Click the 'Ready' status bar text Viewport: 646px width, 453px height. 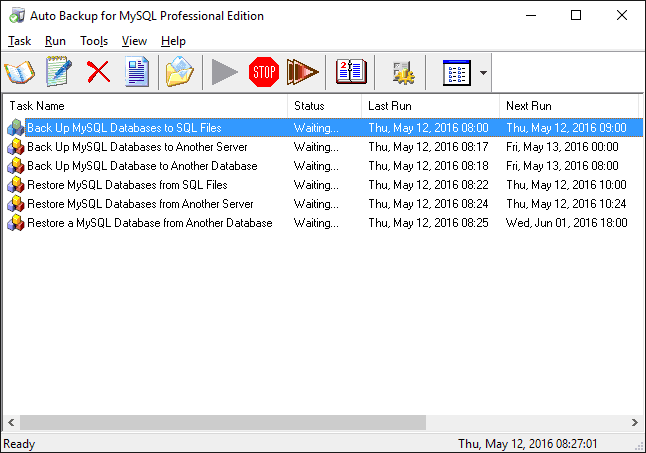pyautogui.click(x=19, y=444)
